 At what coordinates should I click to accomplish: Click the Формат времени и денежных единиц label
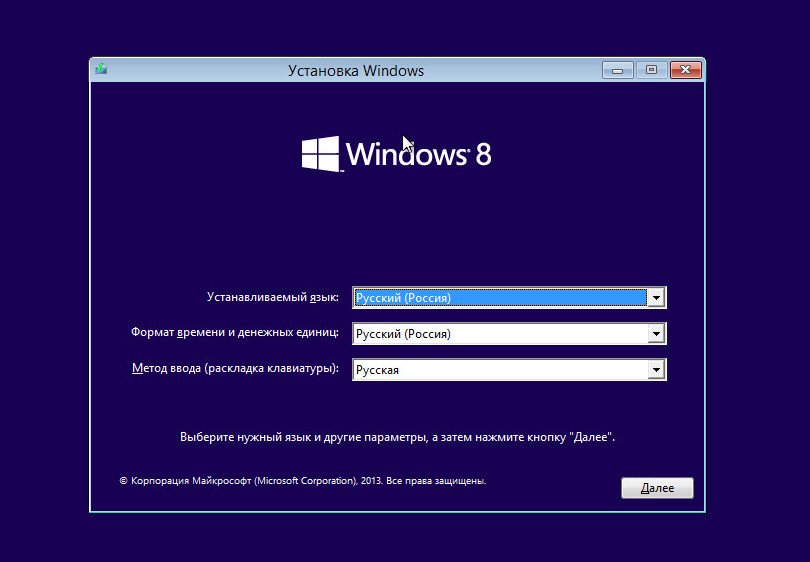click(x=235, y=332)
